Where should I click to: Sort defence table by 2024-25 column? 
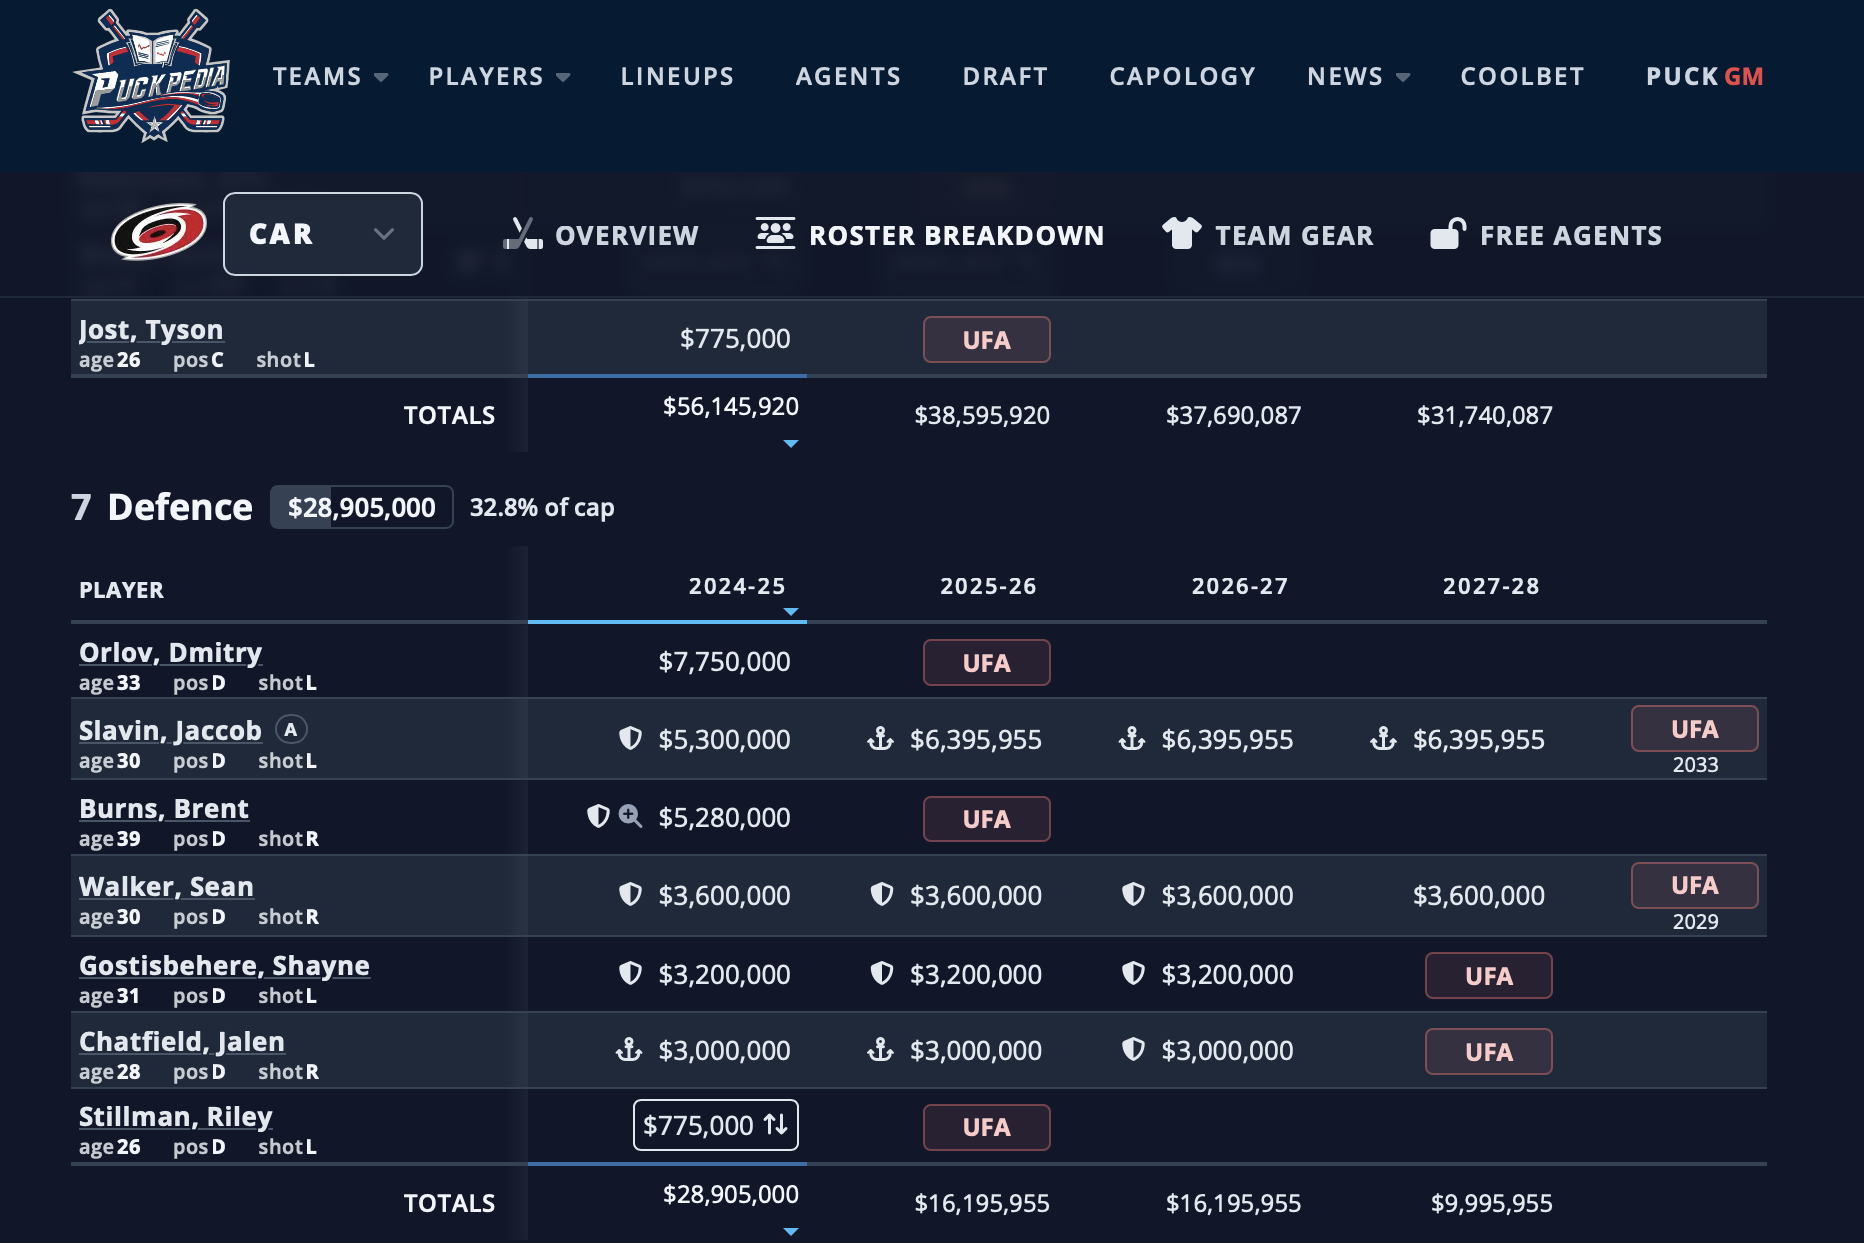tap(737, 587)
